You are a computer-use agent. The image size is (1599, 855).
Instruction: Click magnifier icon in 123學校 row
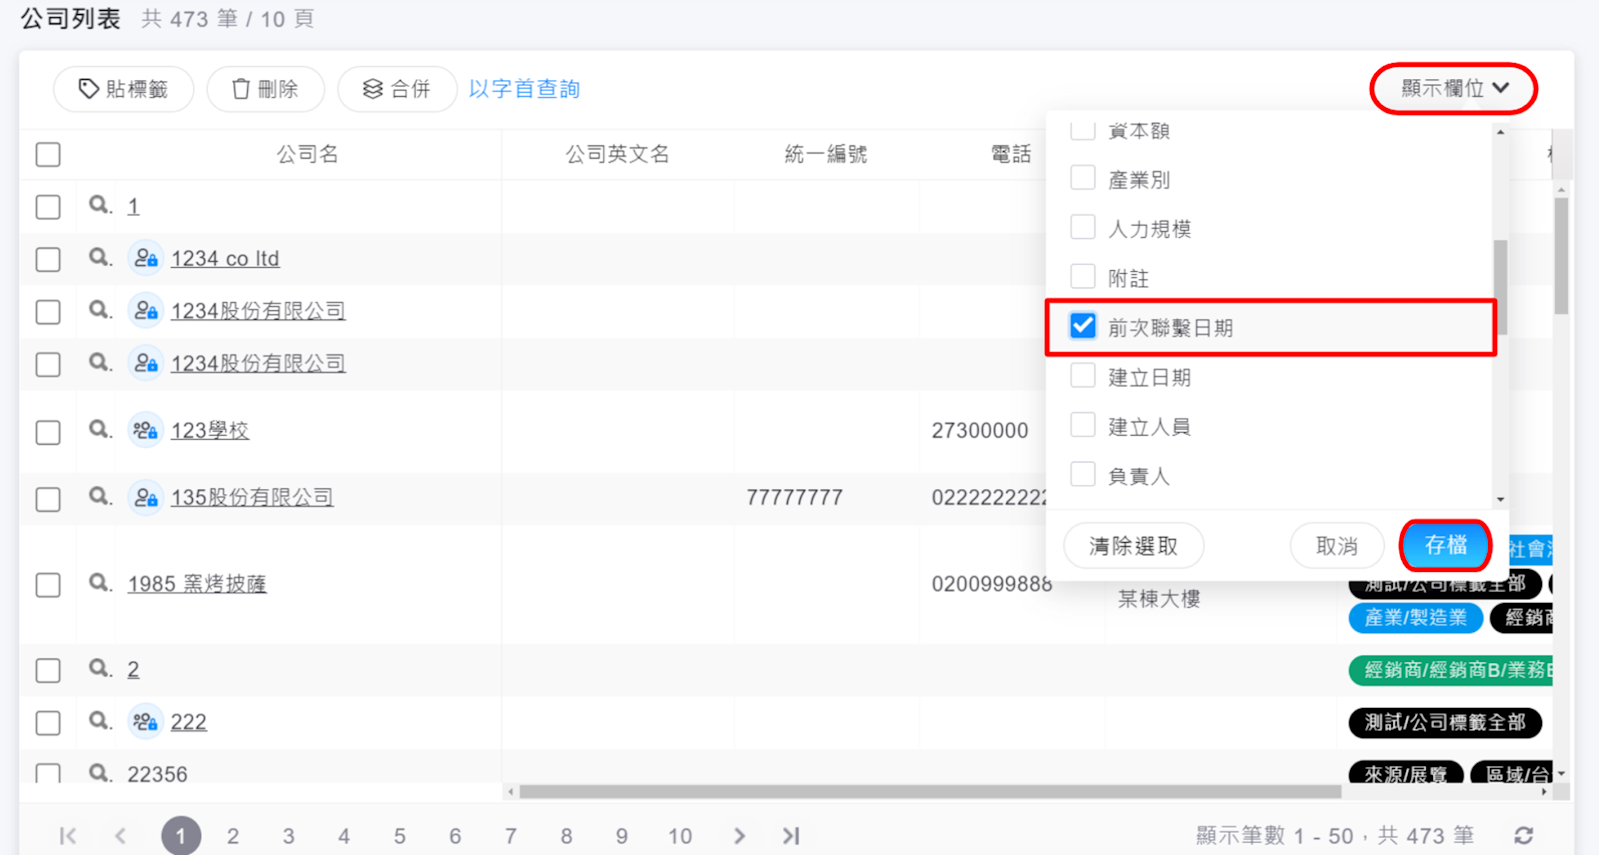tap(99, 430)
